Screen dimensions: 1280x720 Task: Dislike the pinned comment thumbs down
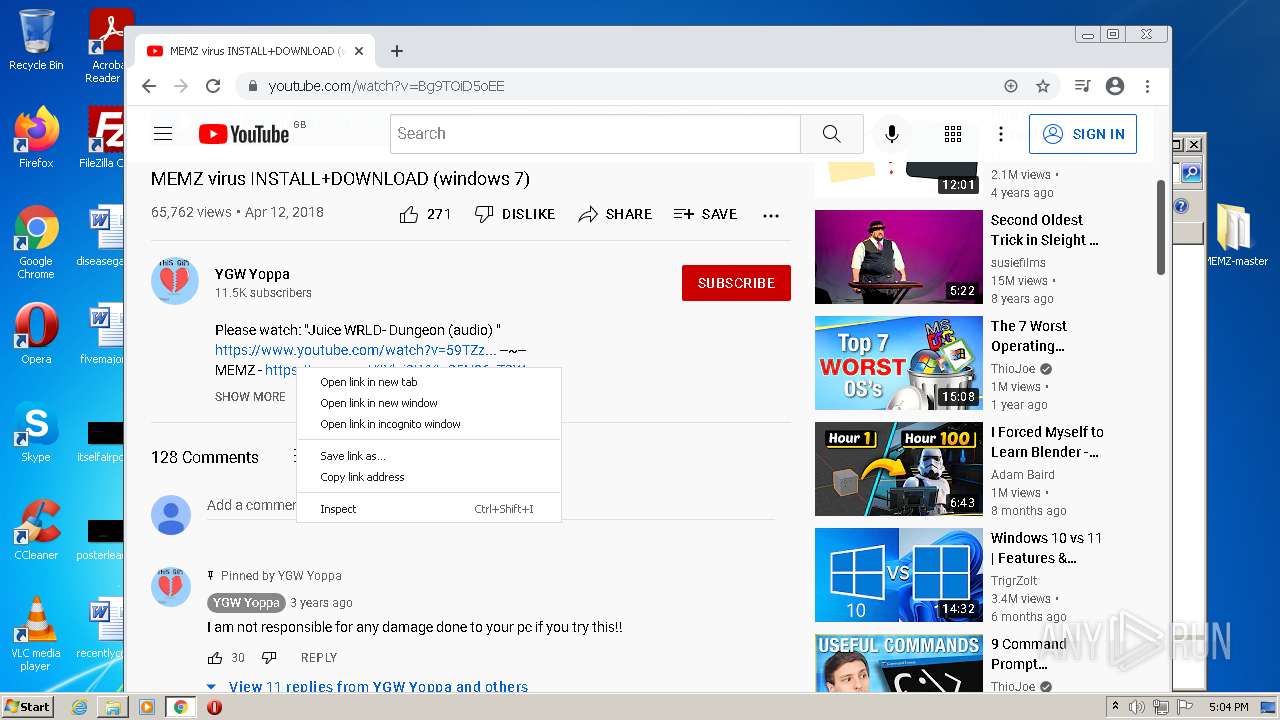tap(269, 658)
